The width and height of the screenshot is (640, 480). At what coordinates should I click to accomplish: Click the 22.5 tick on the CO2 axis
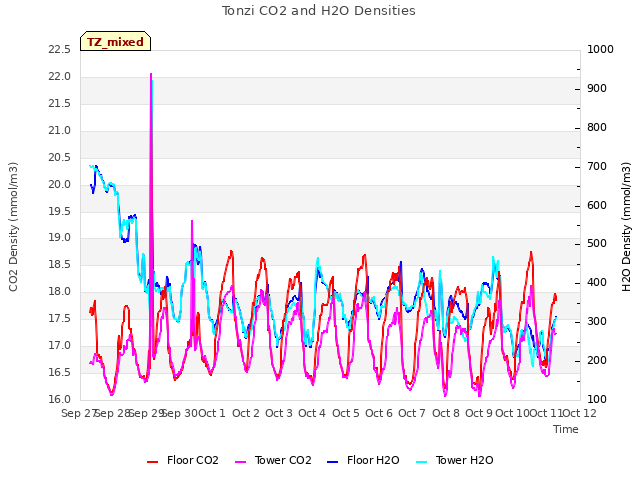60,50
